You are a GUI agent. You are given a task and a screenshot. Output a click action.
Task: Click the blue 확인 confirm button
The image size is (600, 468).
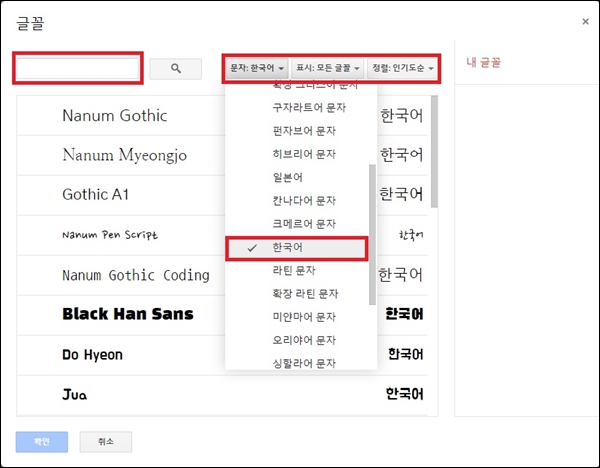[x=42, y=442]
